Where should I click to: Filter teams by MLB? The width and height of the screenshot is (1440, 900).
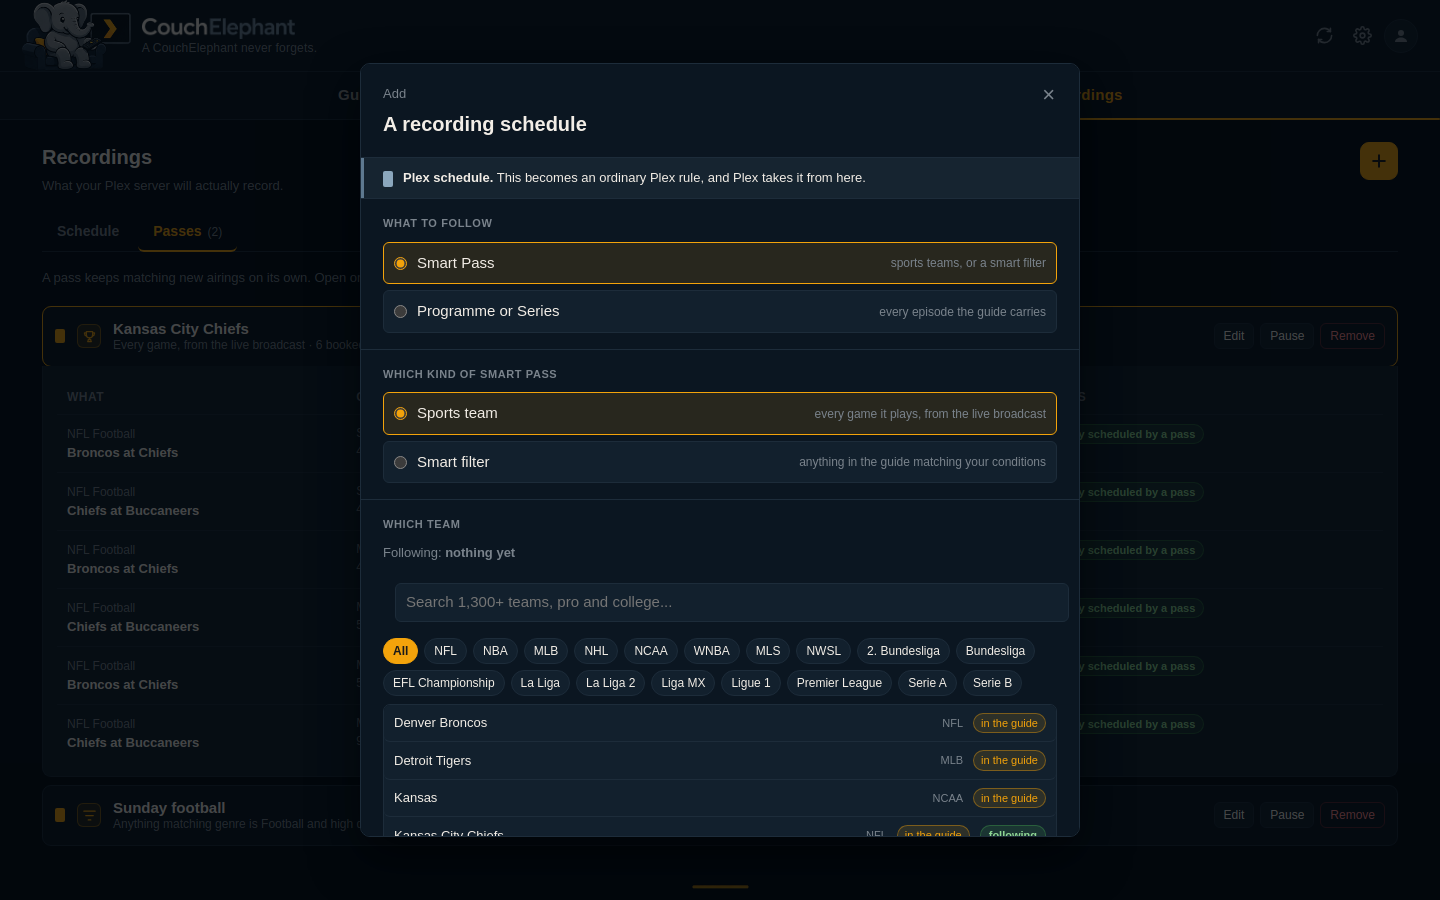pos(546,651)
